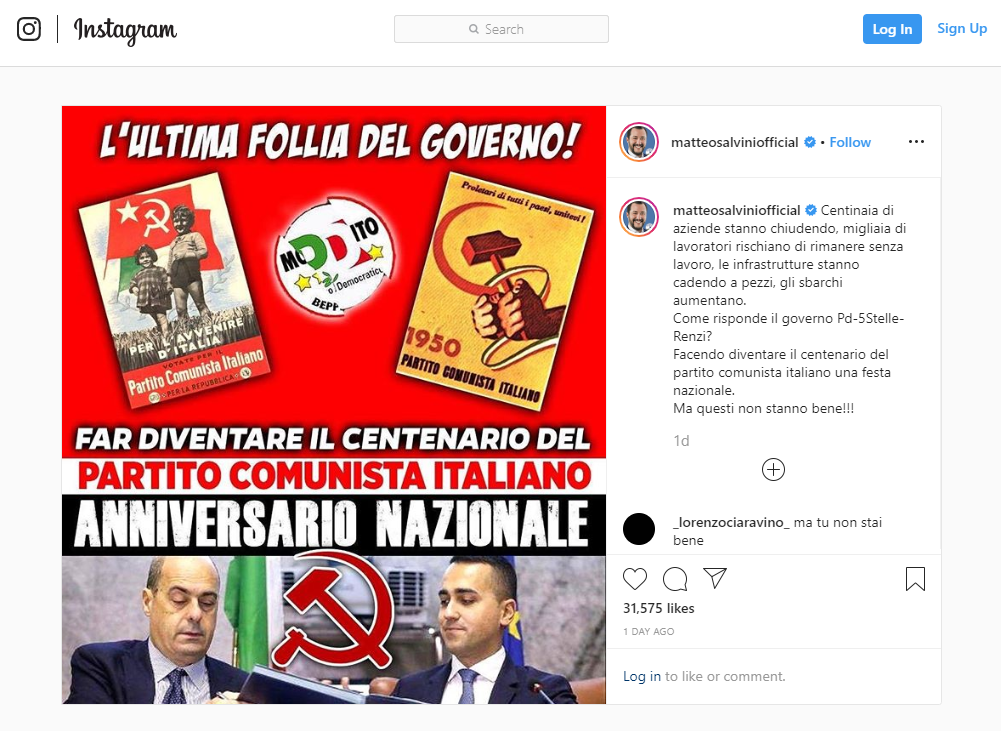Open commenter _lorenzociaravino_ profile
Image resolution: width=1001 pixels, height=731 pixels.
pos(731,522)
